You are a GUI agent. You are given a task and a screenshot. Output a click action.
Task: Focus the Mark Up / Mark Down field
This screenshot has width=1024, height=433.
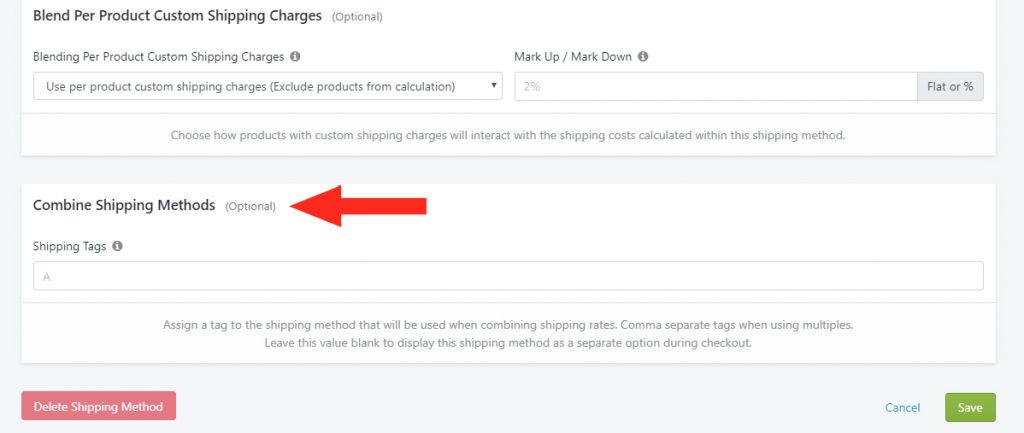click(716, 86)
